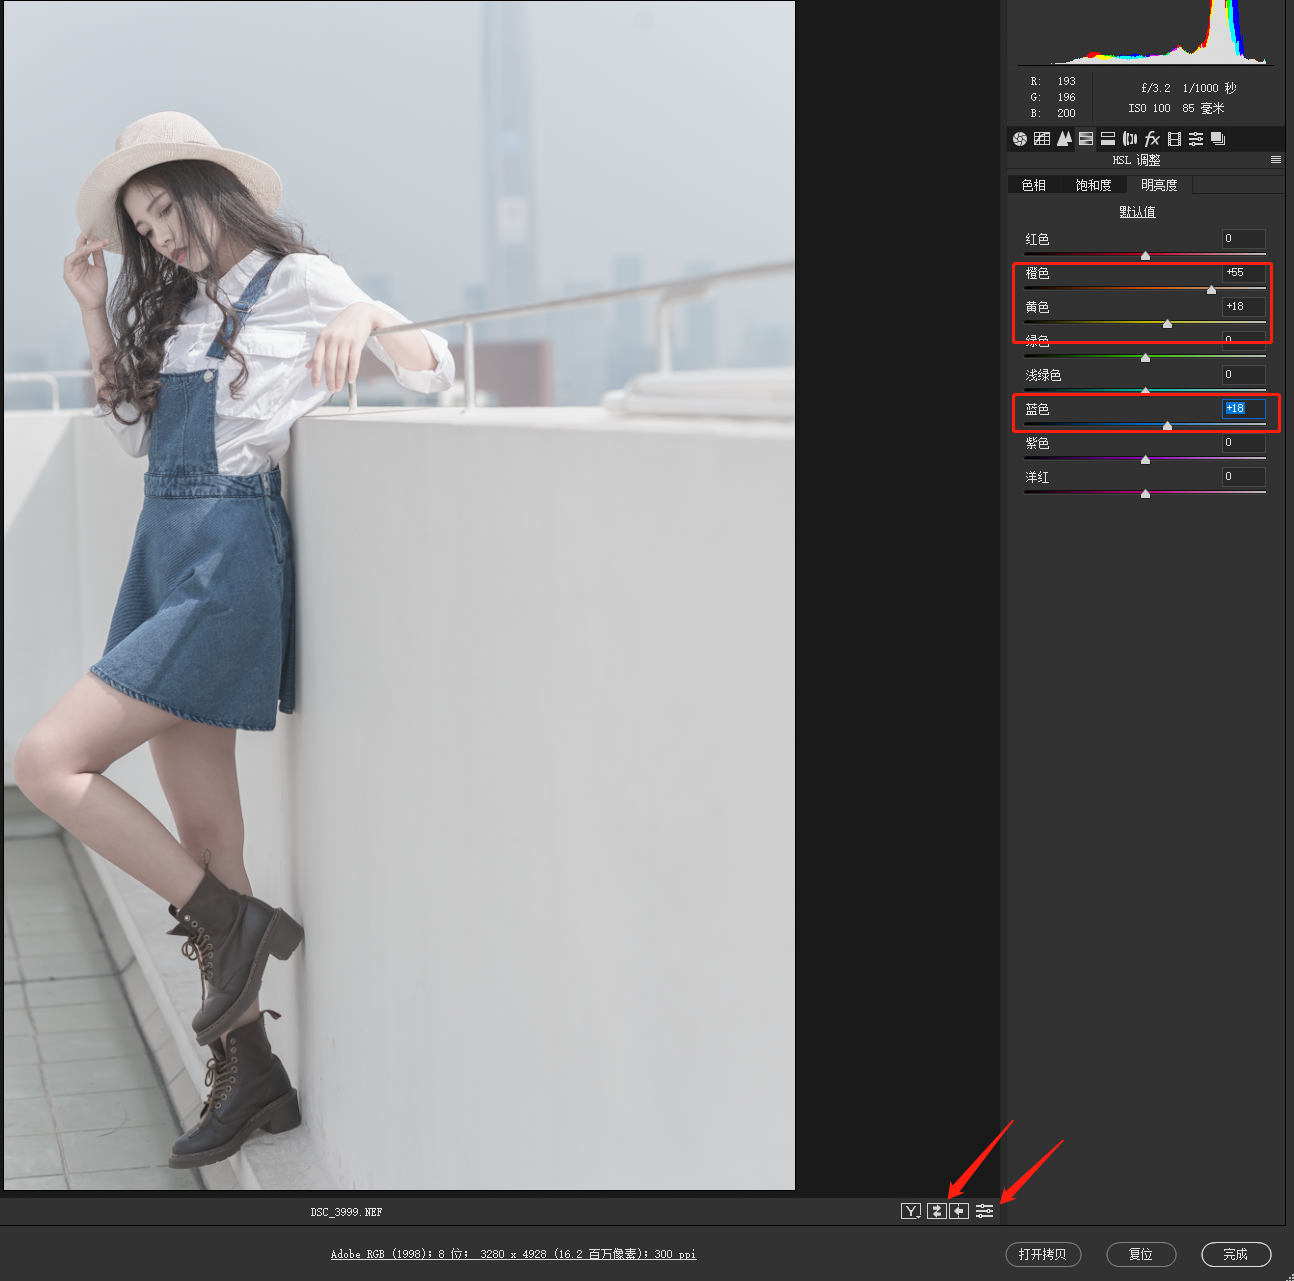
Task: Open the Camera Calibration panel icon
Action: pos(1174,139)
